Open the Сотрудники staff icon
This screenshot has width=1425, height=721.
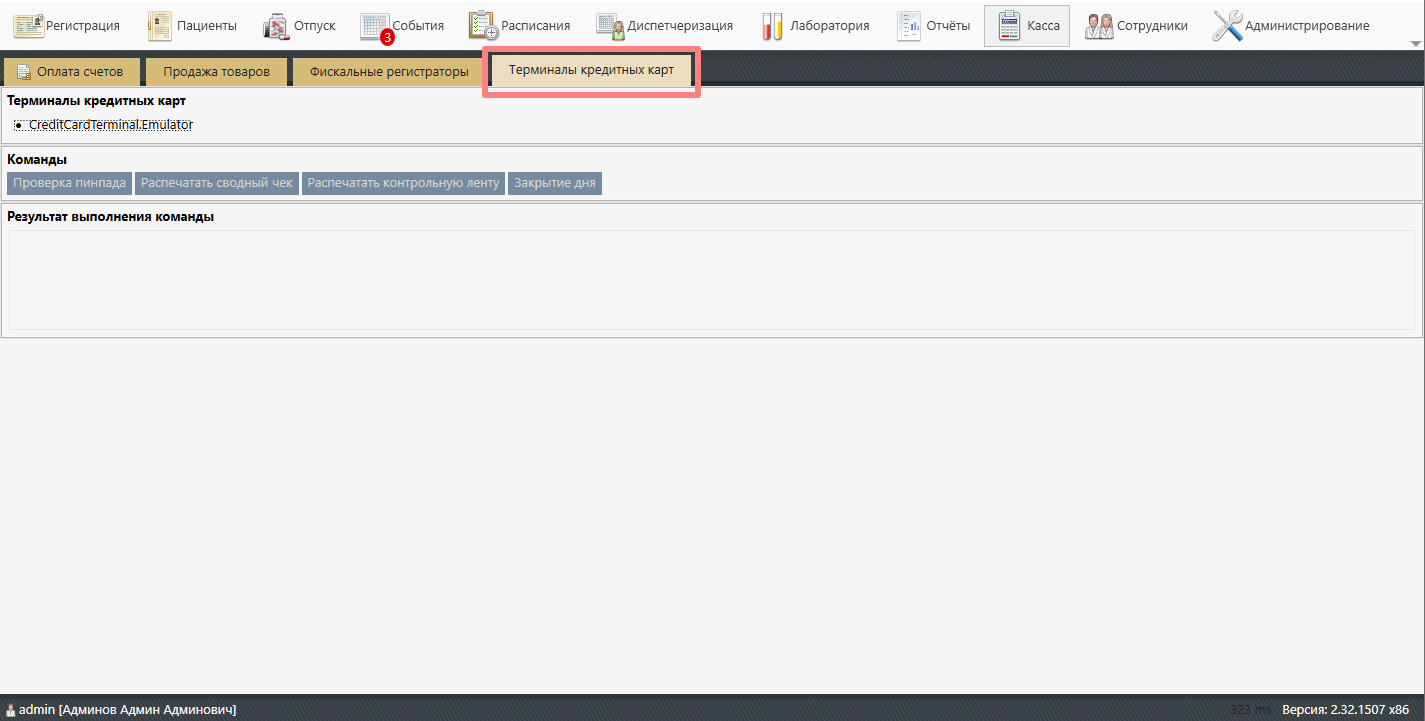point(1099,26)
